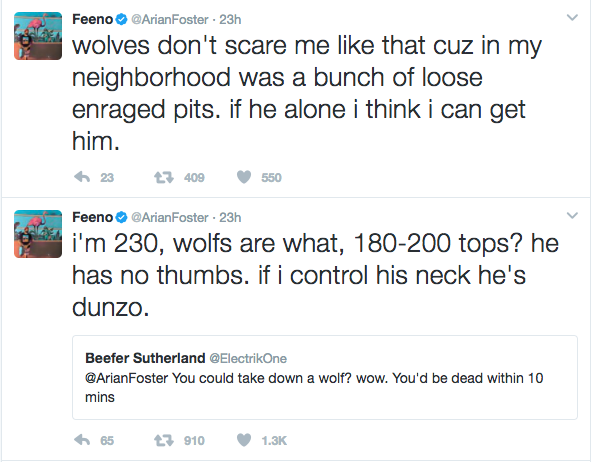Open Beefer Sutherland's quoted tweet
The width and height of the screenshot is (591, 462).
325,377
